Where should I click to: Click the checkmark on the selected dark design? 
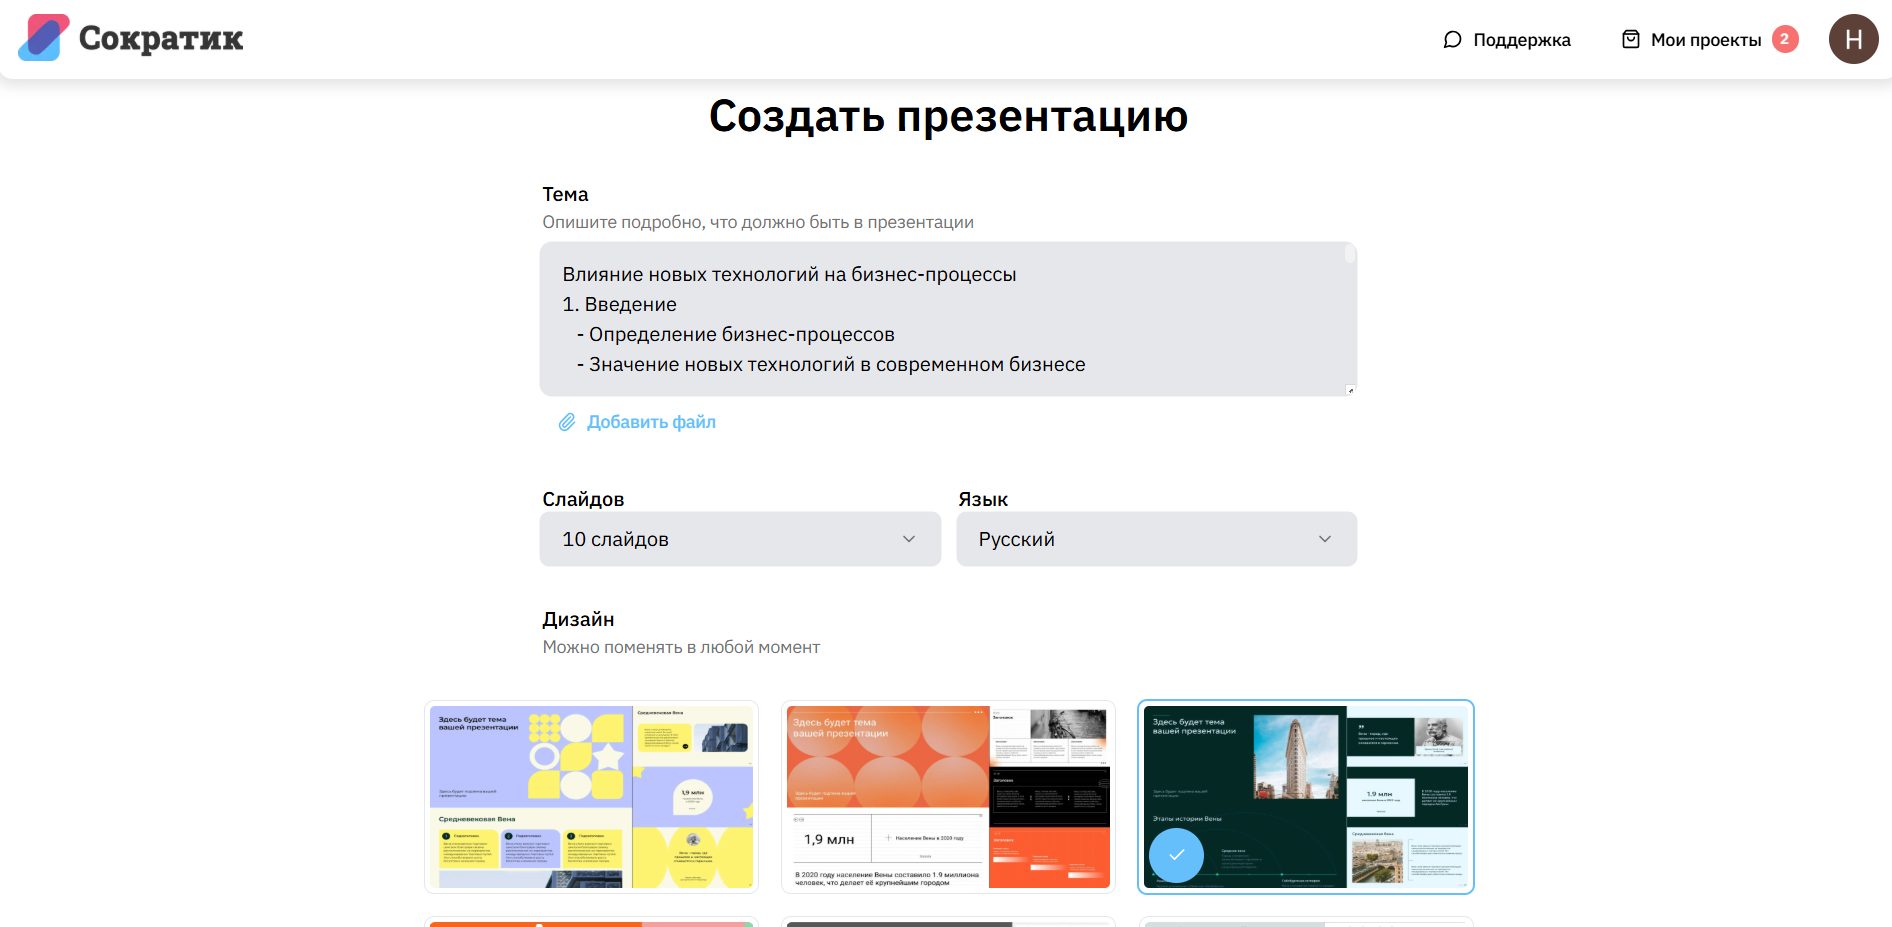[1178, 856]
